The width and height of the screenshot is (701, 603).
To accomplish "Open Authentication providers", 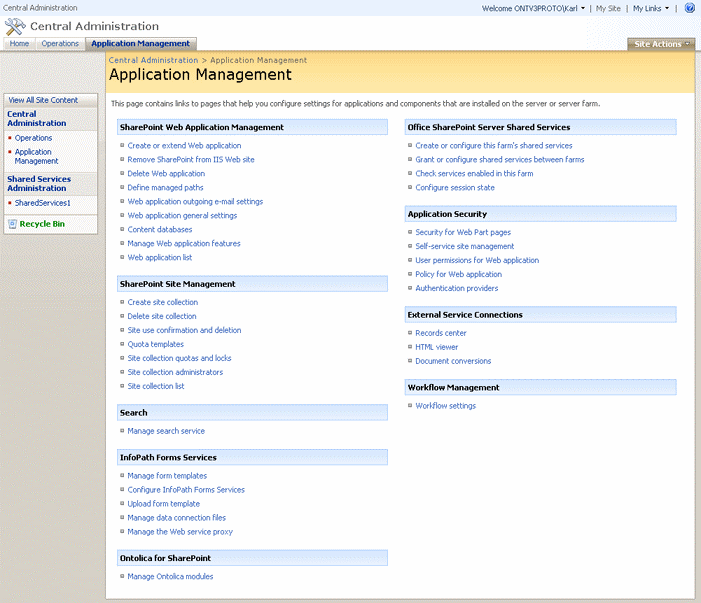I will (457, 288).
